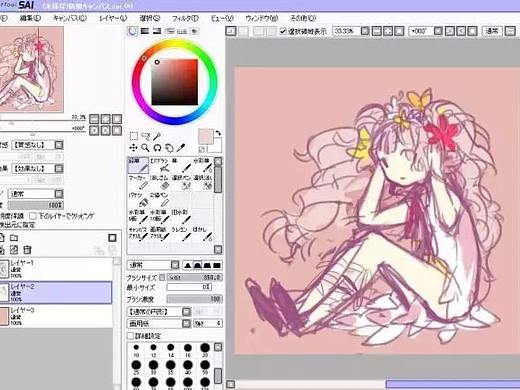Screen dimensions: 520x390
Task: Click zoom out button in top toolbar
Action: point(377,31)
